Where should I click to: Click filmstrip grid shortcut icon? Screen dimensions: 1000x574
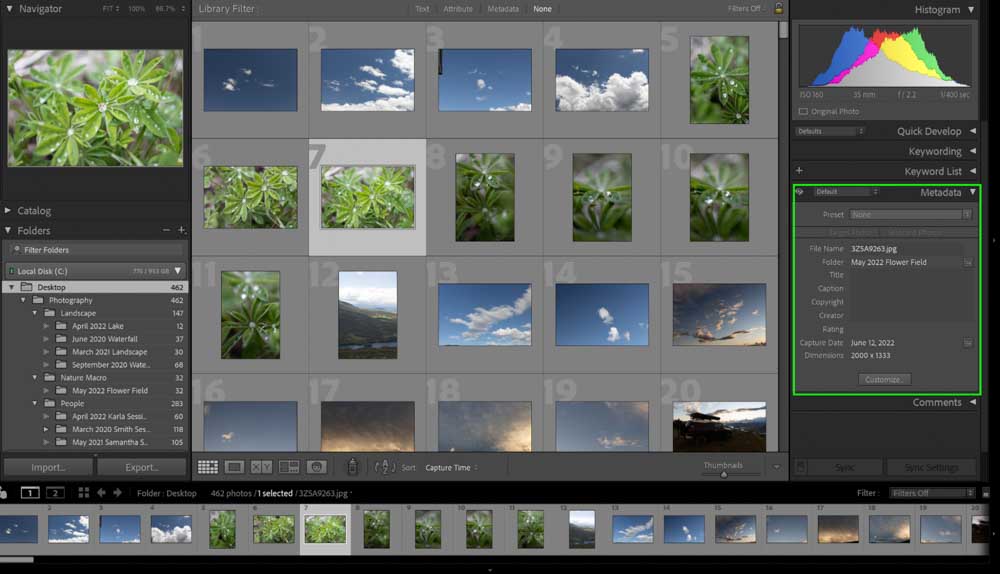[x=84, y=492]
